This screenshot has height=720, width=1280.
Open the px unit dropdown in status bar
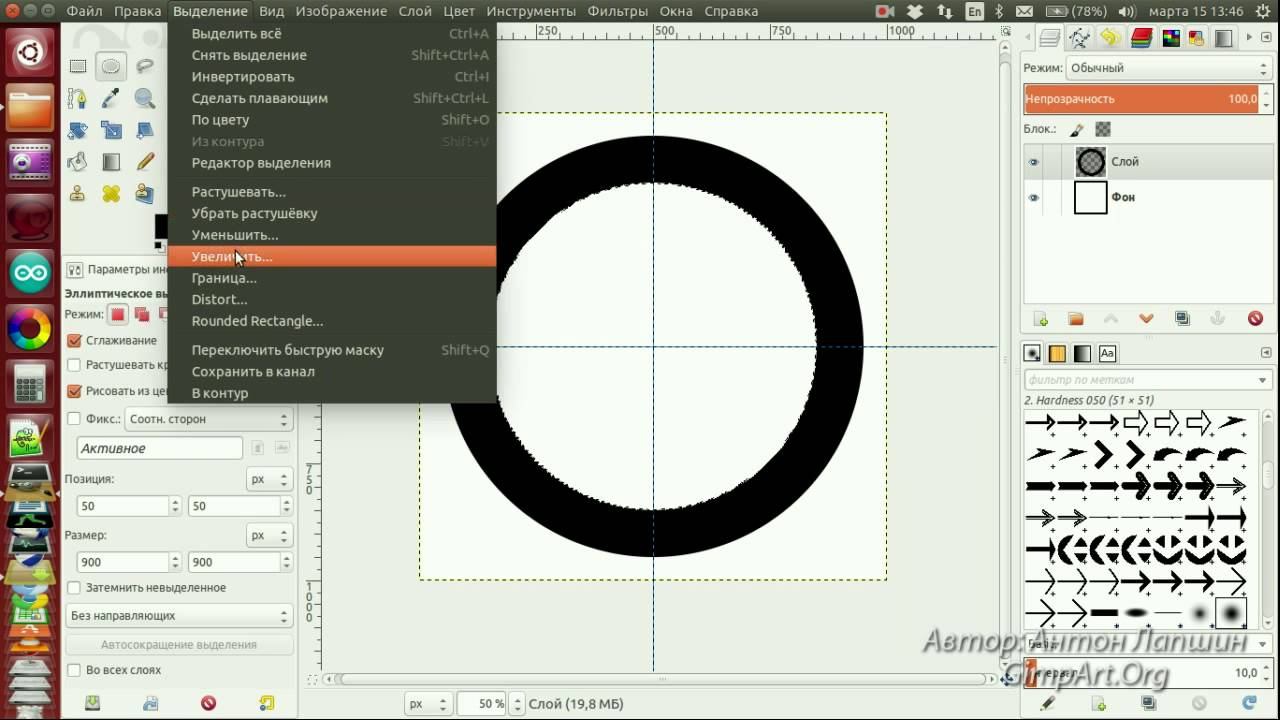[430, 704]
